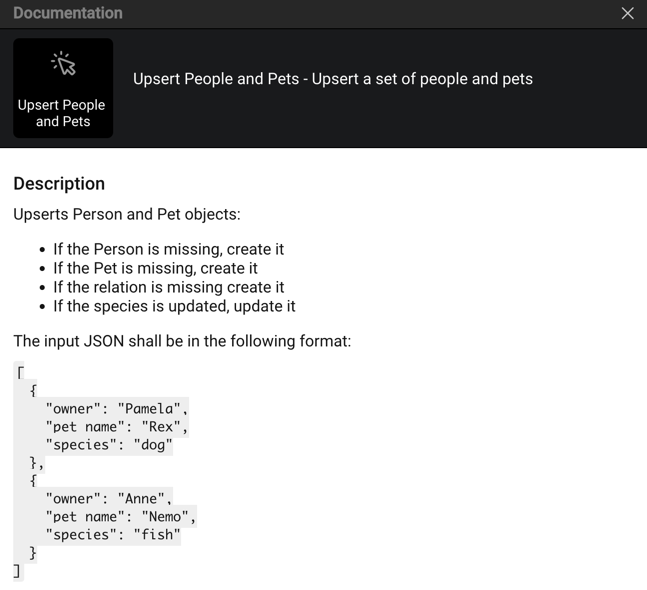Click the "owner": "Anne" code line
Viewport: 647px width, 590px height.
click(109, 498)
